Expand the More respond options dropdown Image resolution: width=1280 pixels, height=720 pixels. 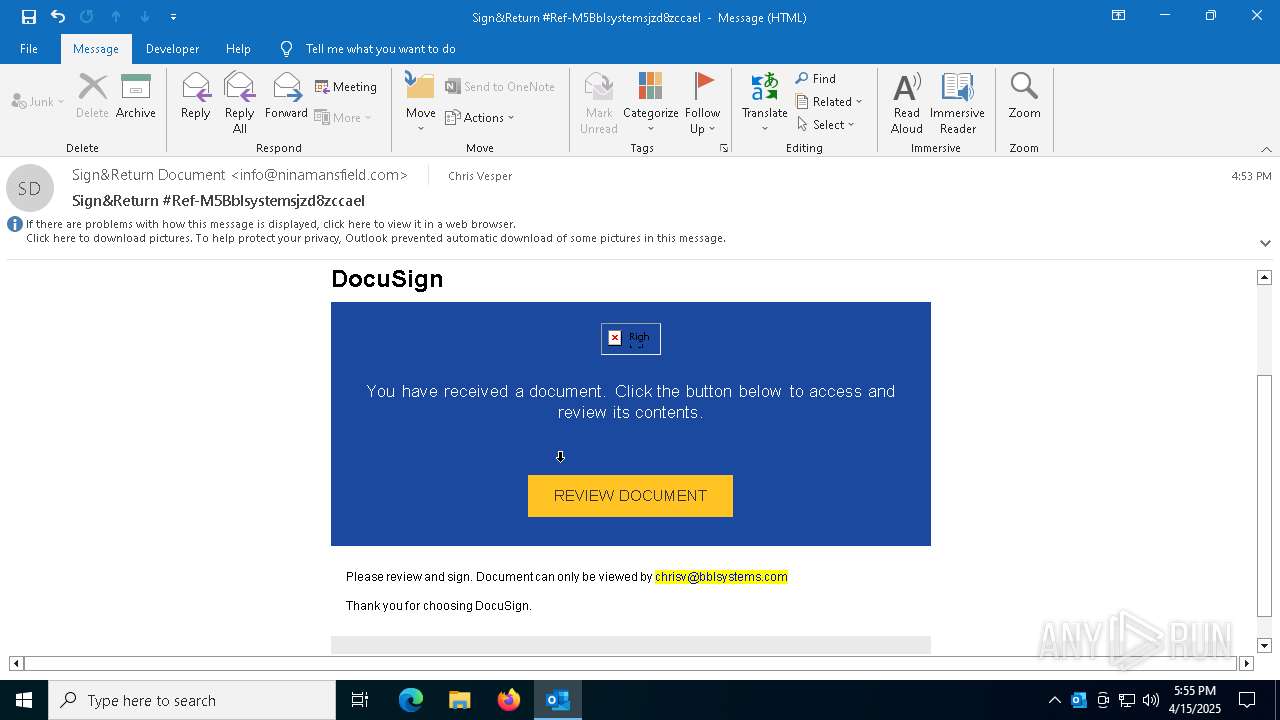tap(343, 117)
